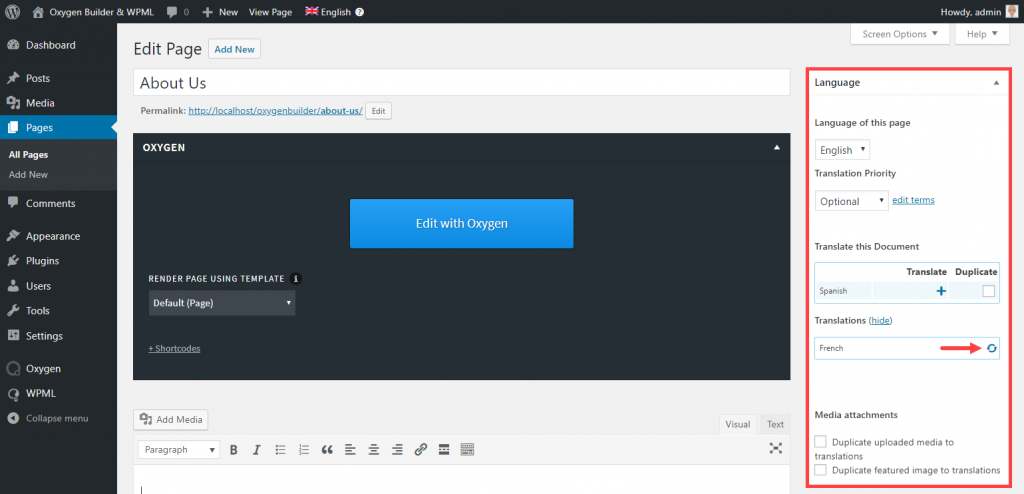Image resolution: width=1024 pixels, height=494 pixels.
Task: Toggle bold formatting in editor
Action: pos(234,450)
